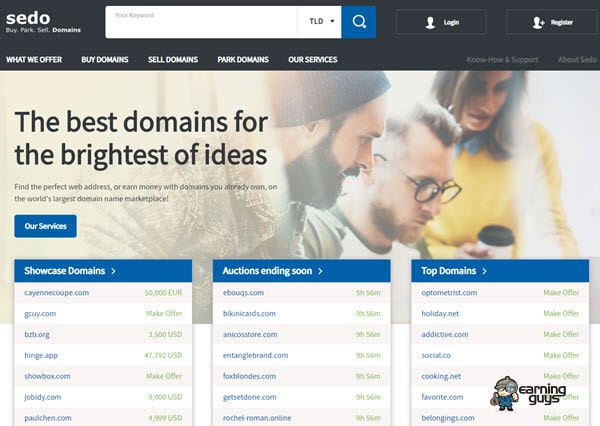Click the 47,792 USD price

click(163, 355)
